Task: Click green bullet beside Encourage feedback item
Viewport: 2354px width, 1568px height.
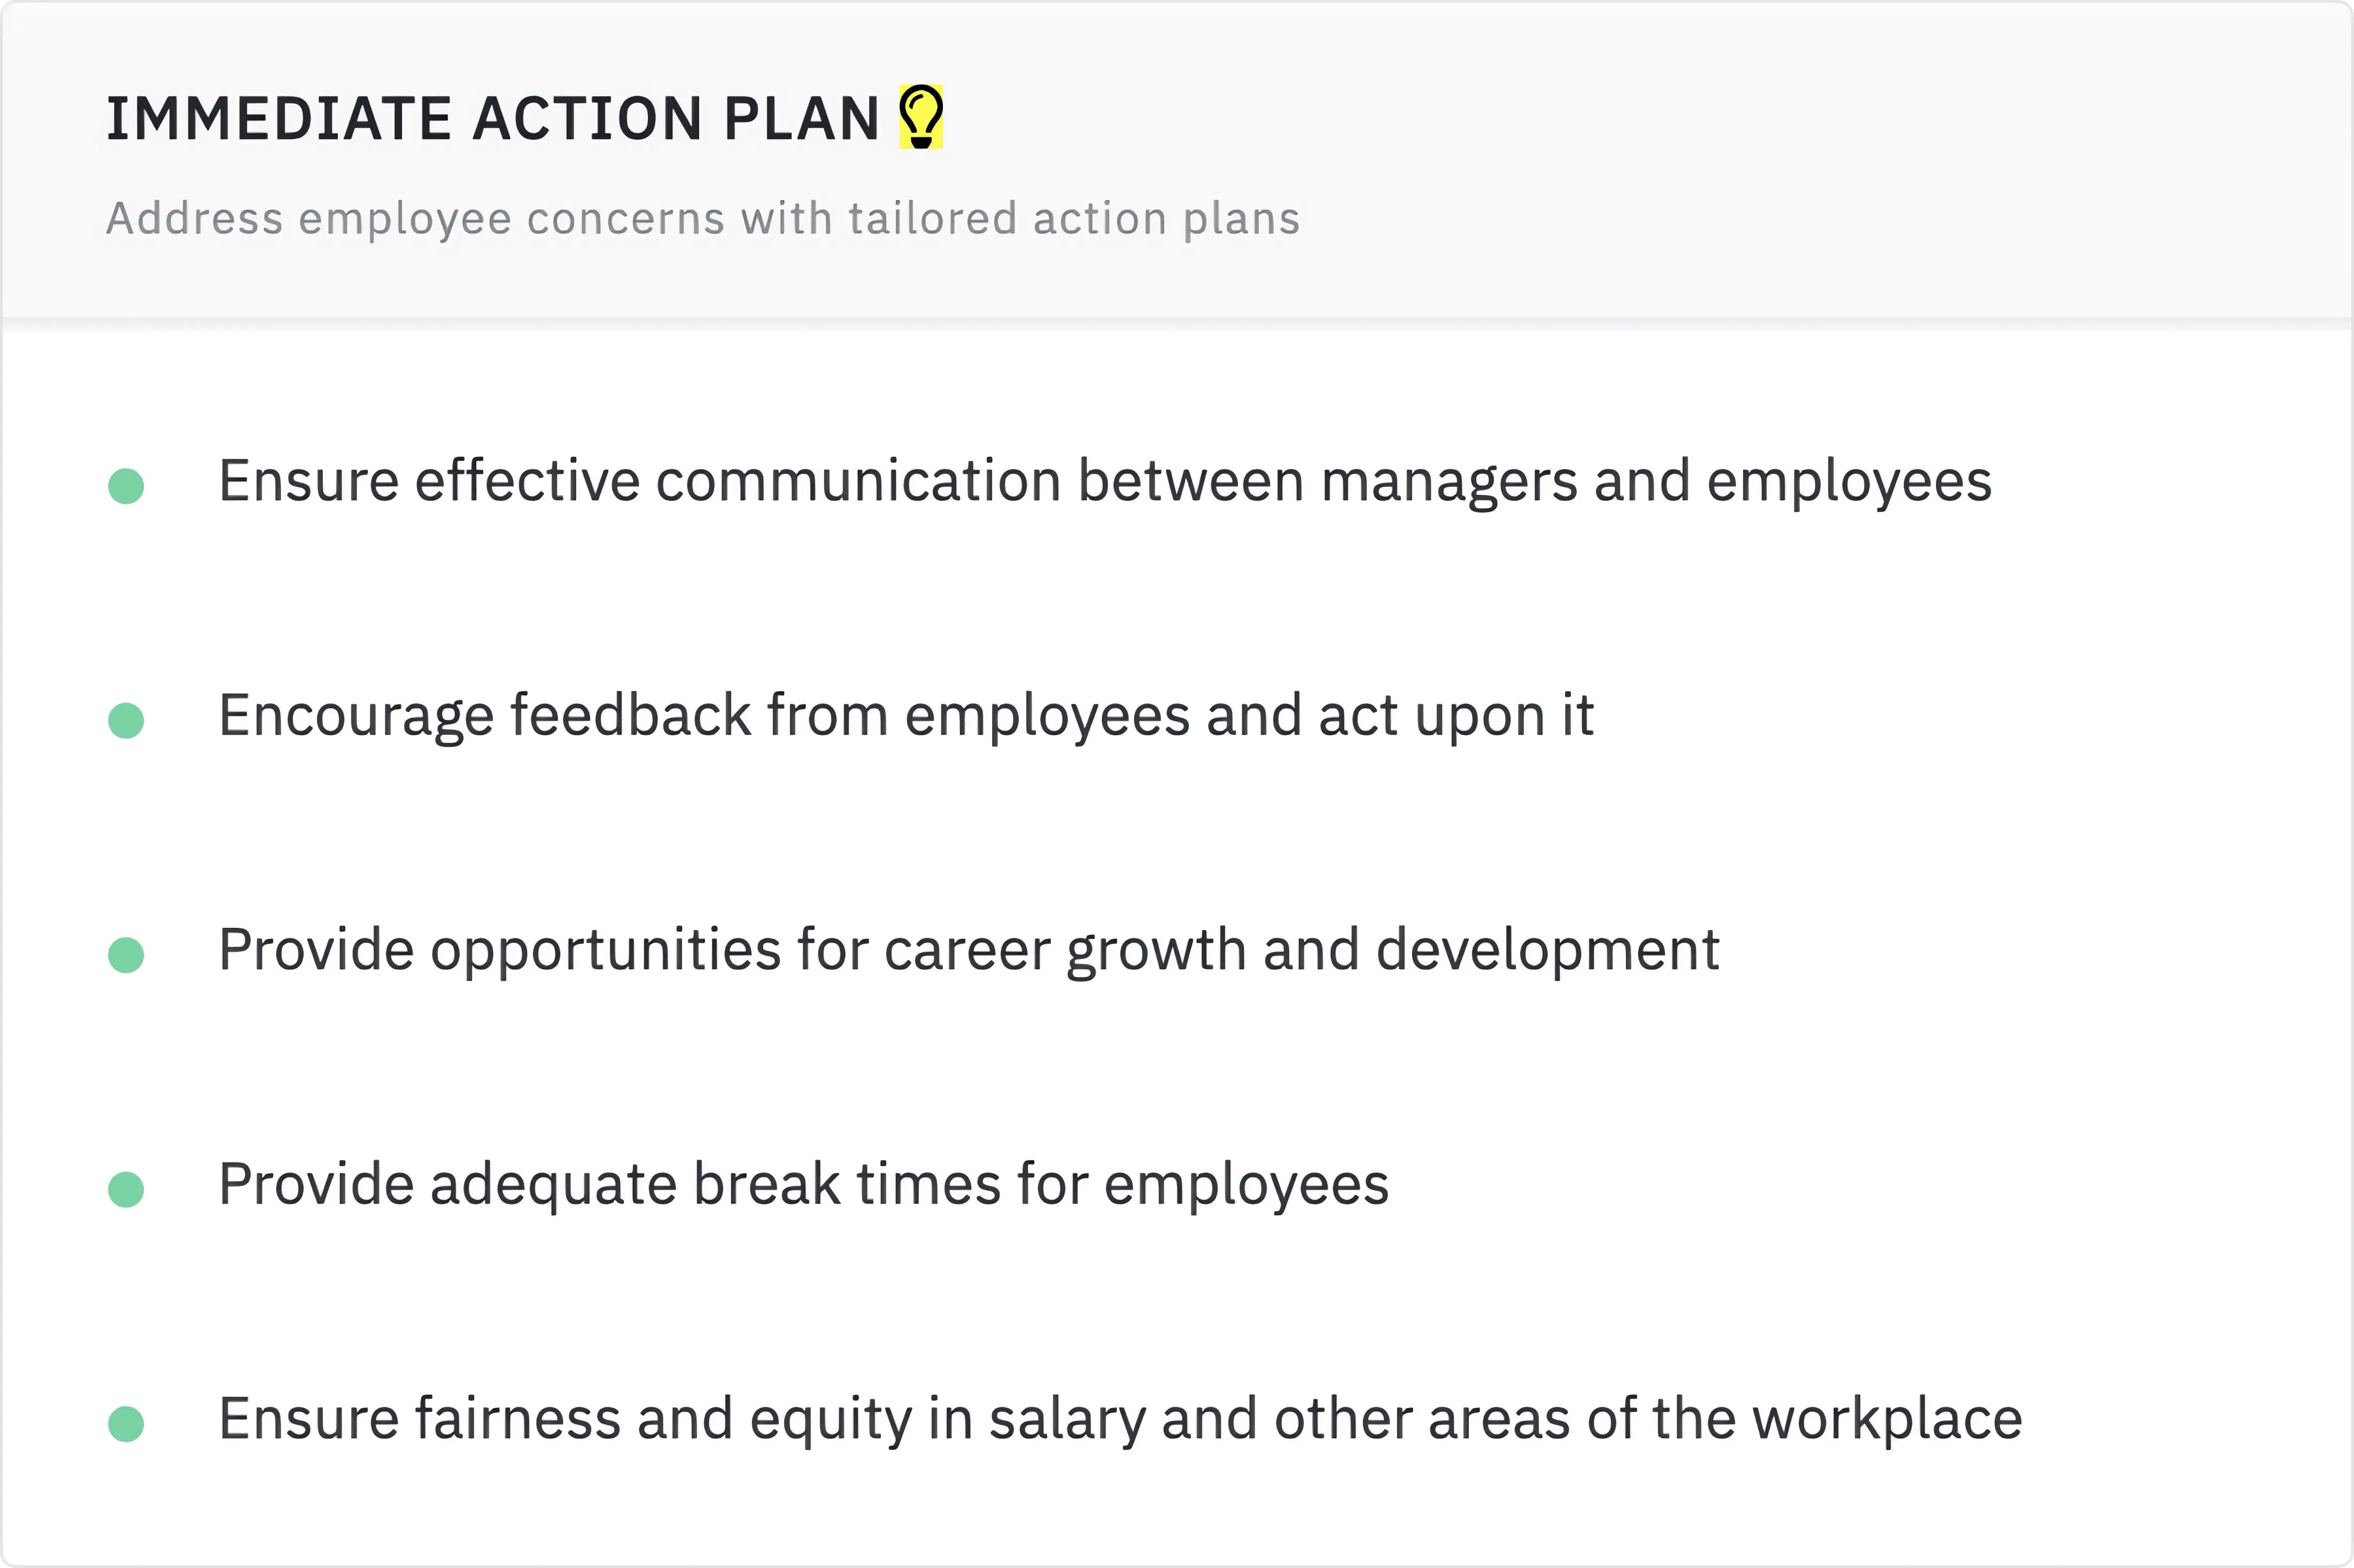Action: pos(126,720)
